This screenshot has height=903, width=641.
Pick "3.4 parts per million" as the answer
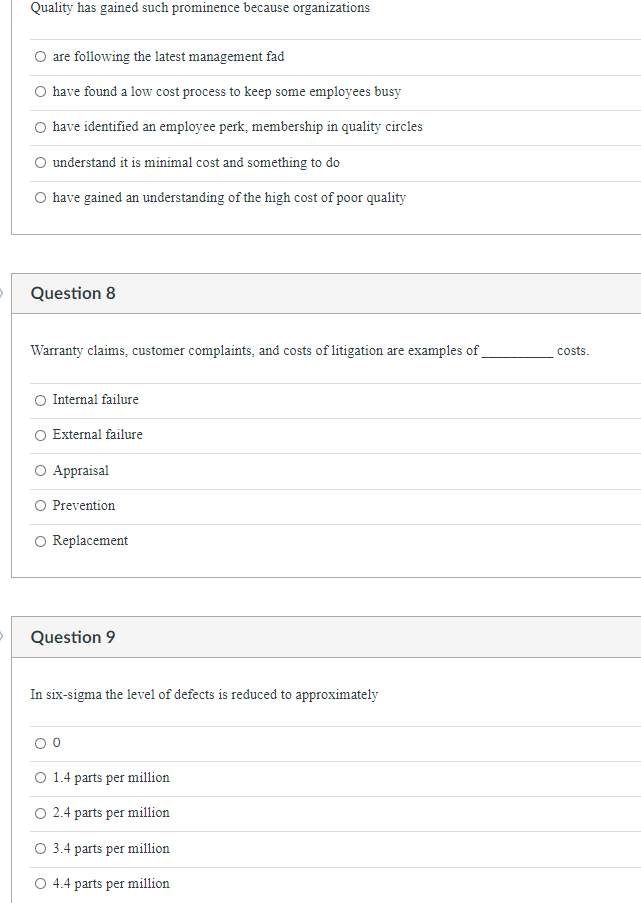pyautogui.click(x=40, y=848)
